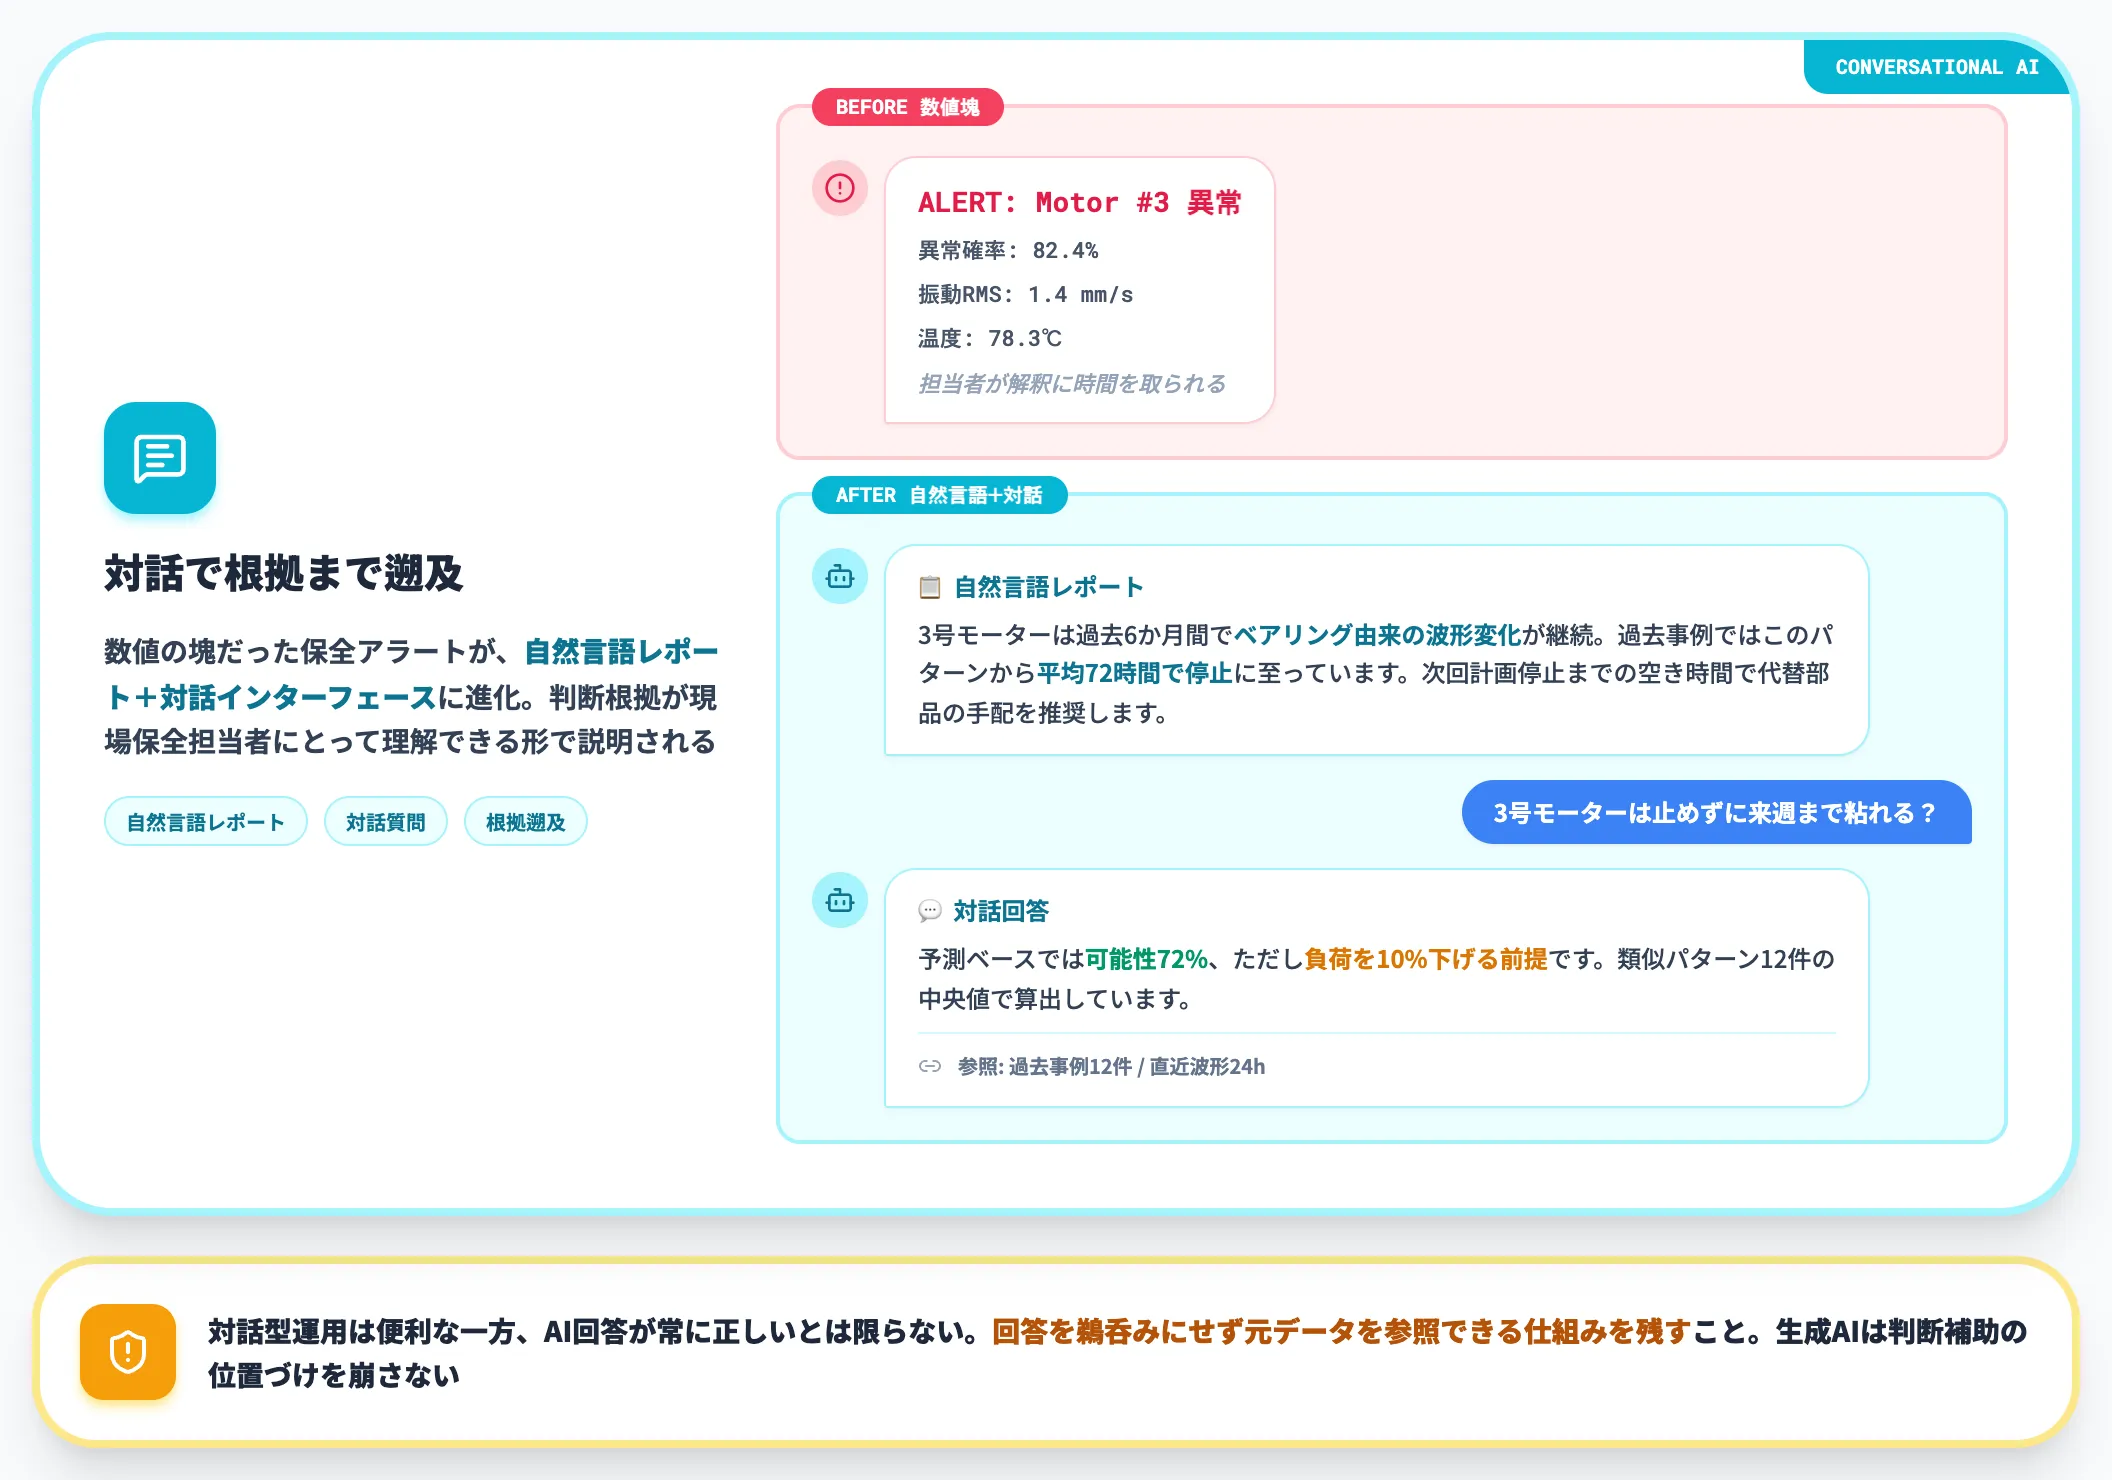
Task: Click heading 対話で根拠まで遡及
Action: 284,573
